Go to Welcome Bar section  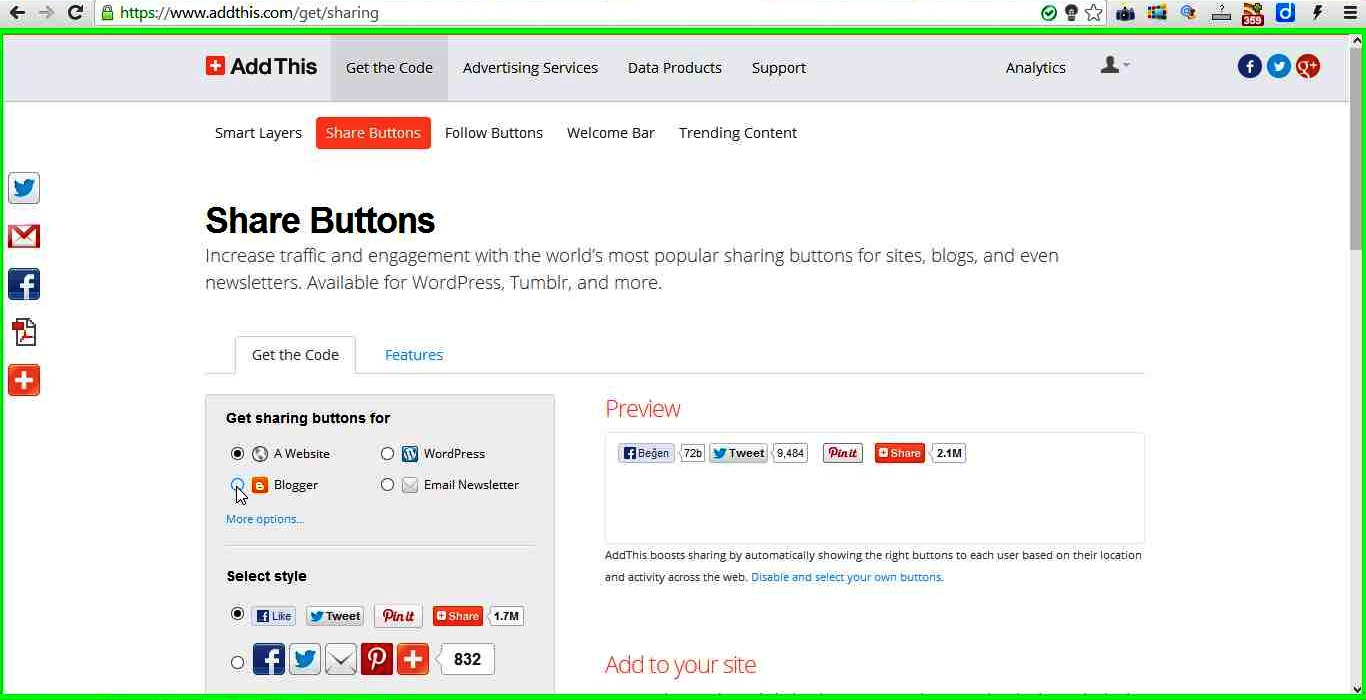[611, 133]
